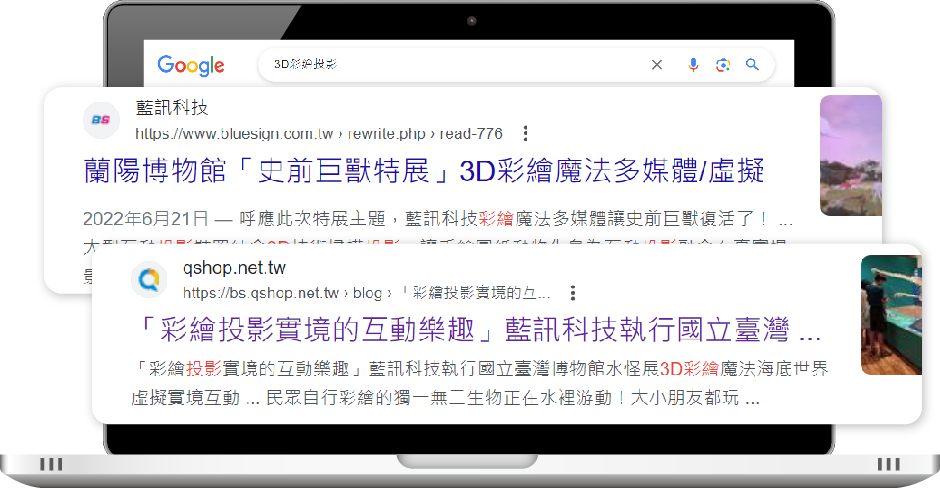940x488 pixels.
Task: Open the BS favicon of 藍訊科技 result
Action: [101, 120]
